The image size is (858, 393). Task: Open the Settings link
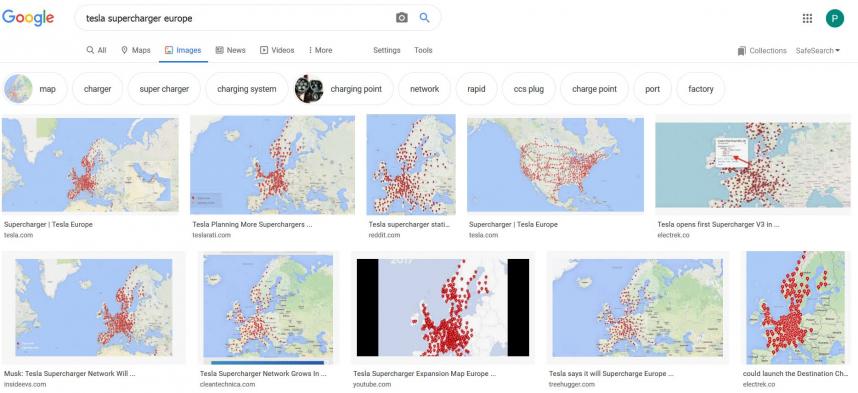point(387,50)
